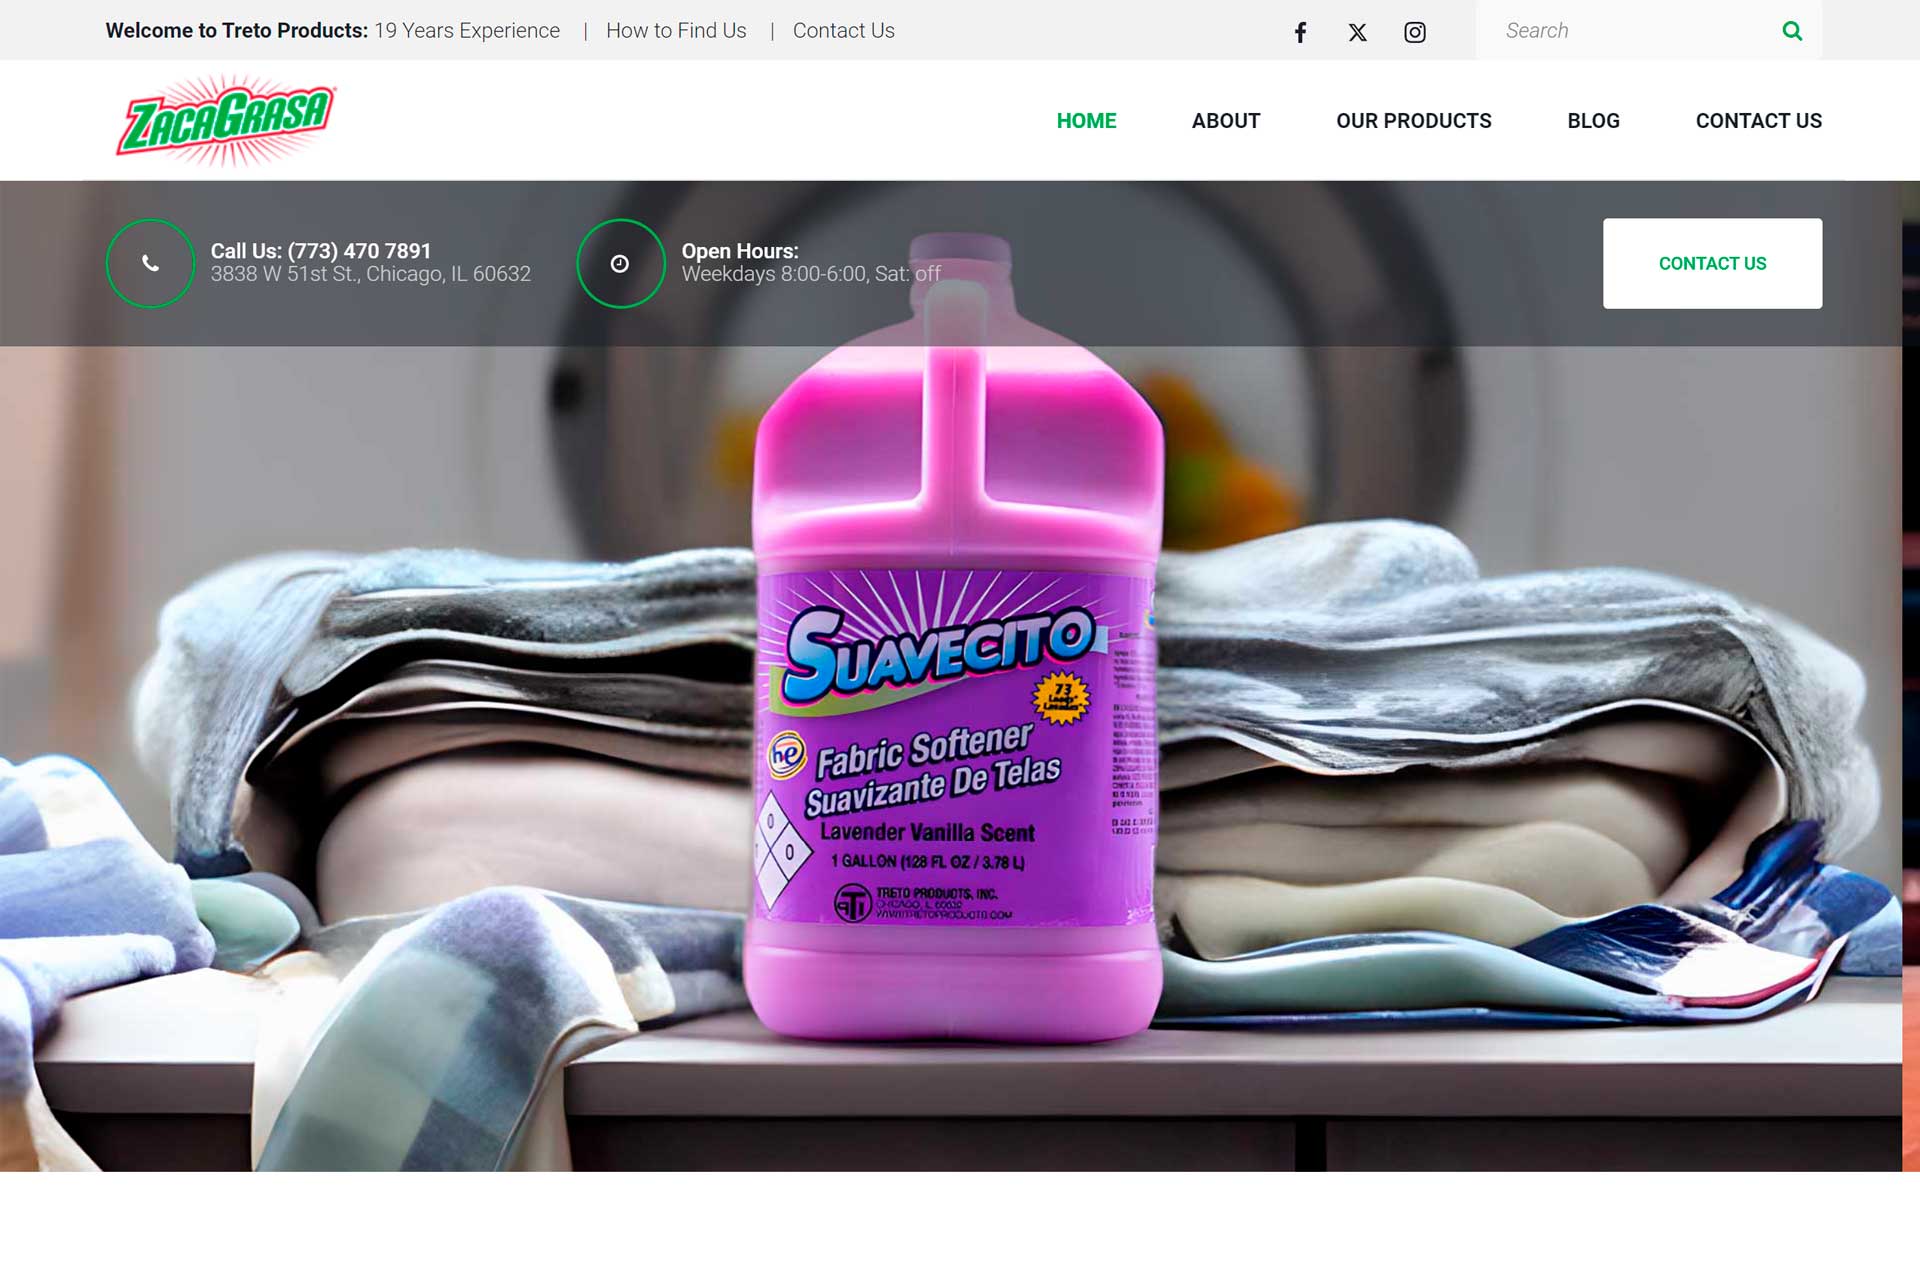Click the CONTACT US navigation item
Viewport: 1920px width, 1280px height.
[x=1759, y=120]
